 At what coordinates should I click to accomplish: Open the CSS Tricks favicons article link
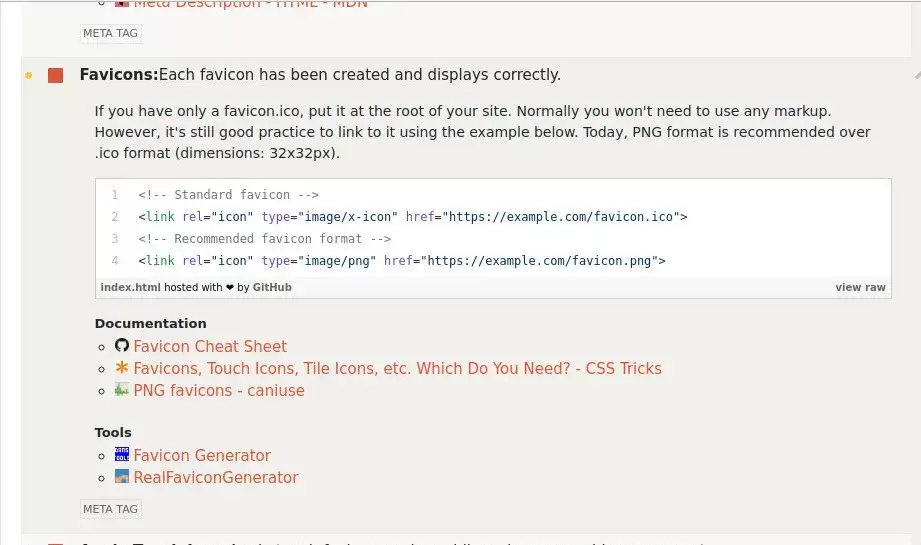click(397, 368)
